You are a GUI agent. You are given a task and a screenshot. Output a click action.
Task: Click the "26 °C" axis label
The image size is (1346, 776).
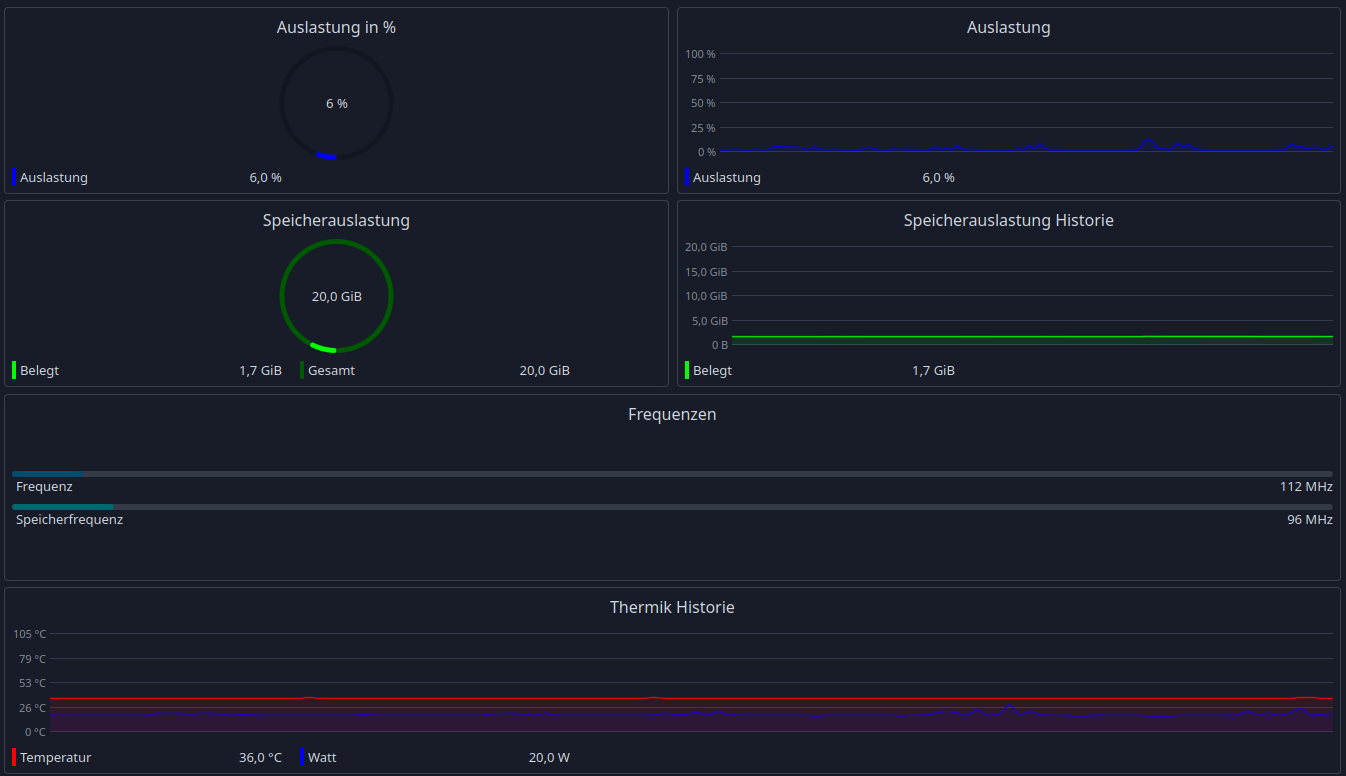(x=33, y=708)
